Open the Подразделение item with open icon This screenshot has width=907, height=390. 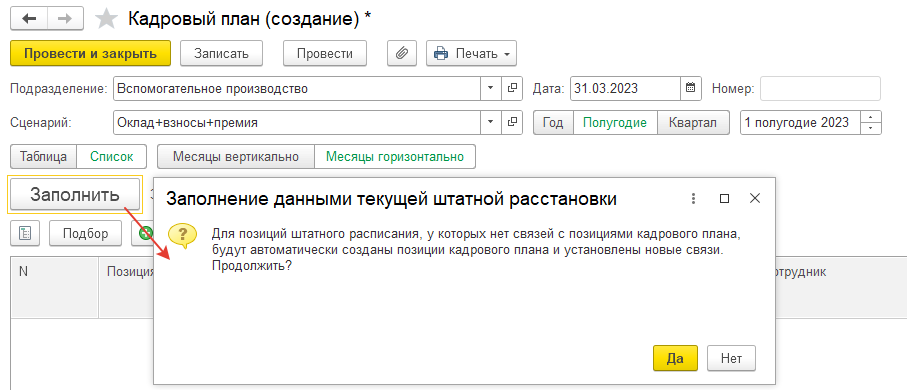tap(512, 89)
